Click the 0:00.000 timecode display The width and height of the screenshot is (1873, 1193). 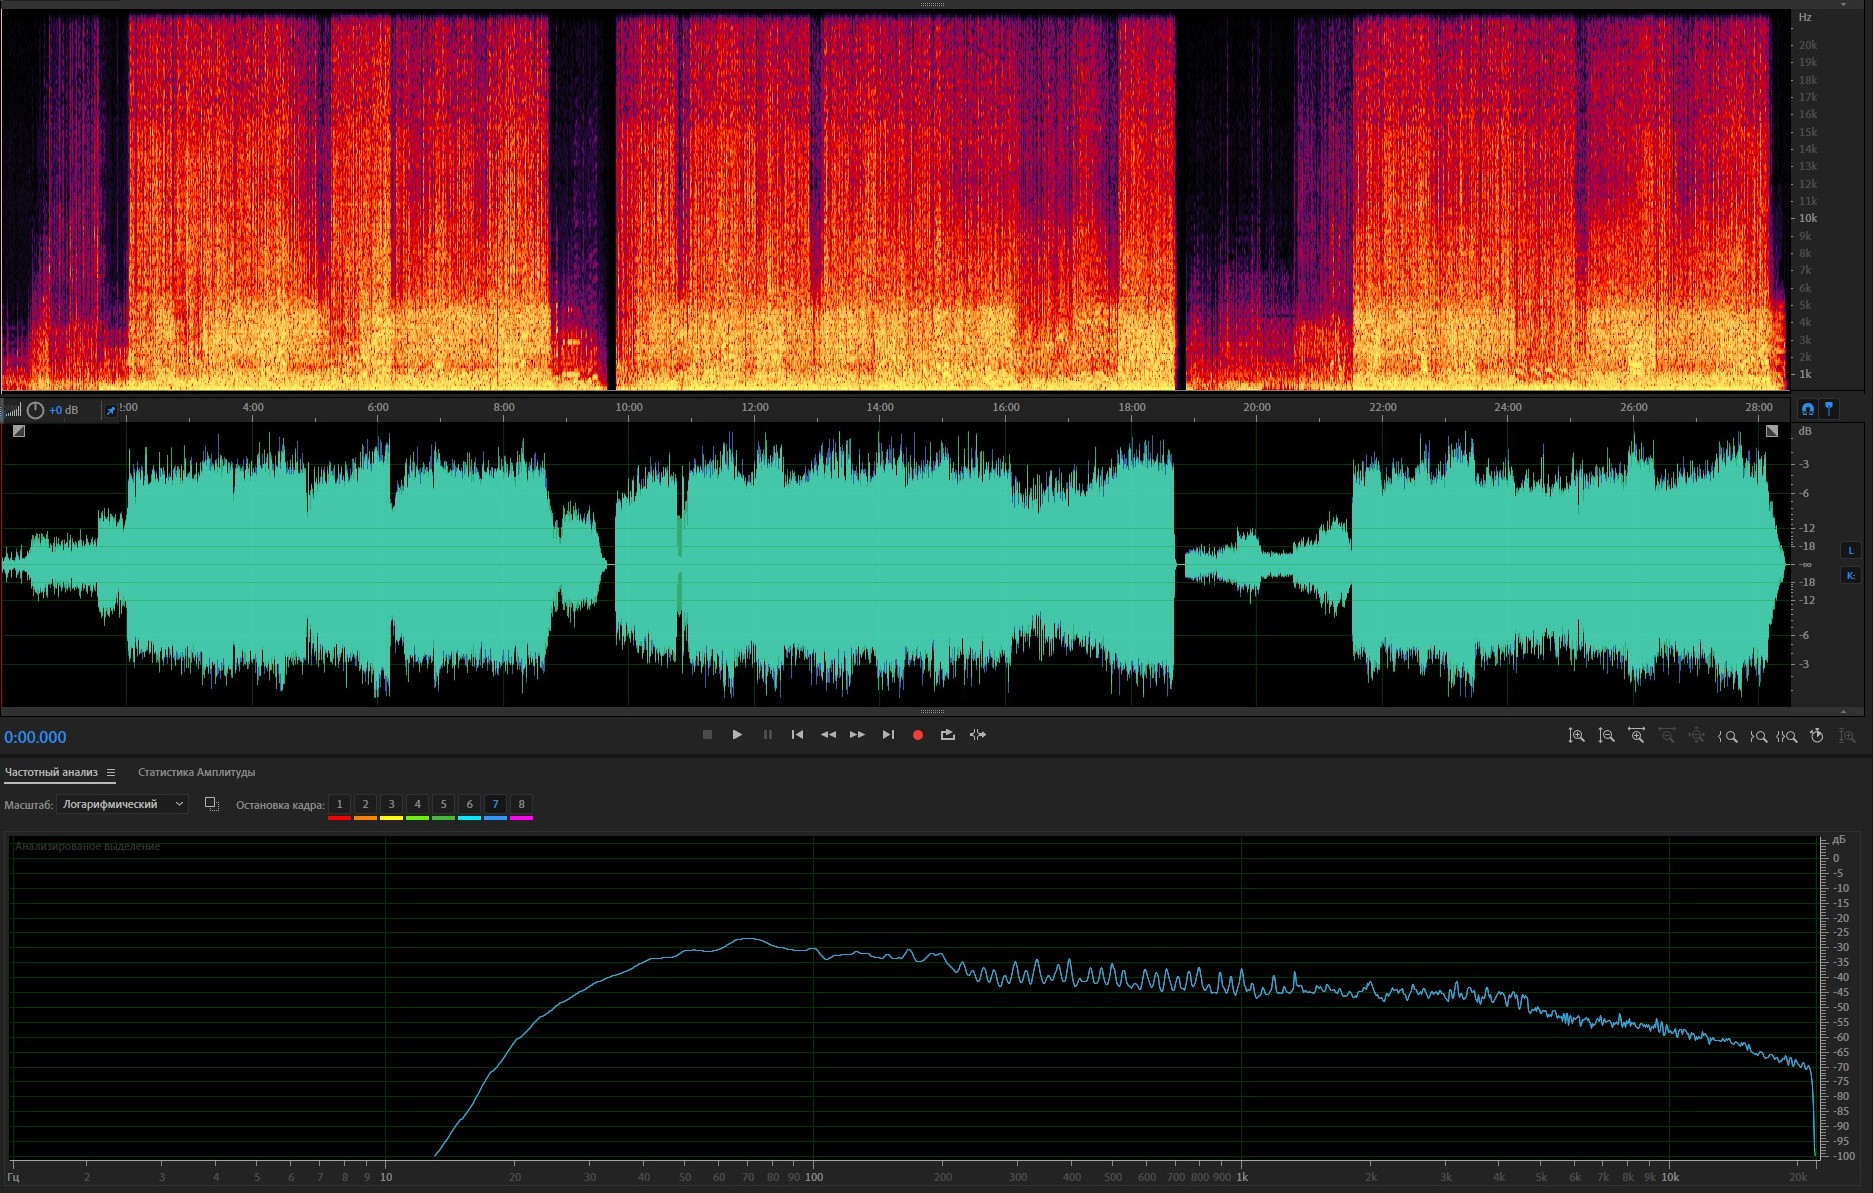pyautogui.click(x=36, y=737)
